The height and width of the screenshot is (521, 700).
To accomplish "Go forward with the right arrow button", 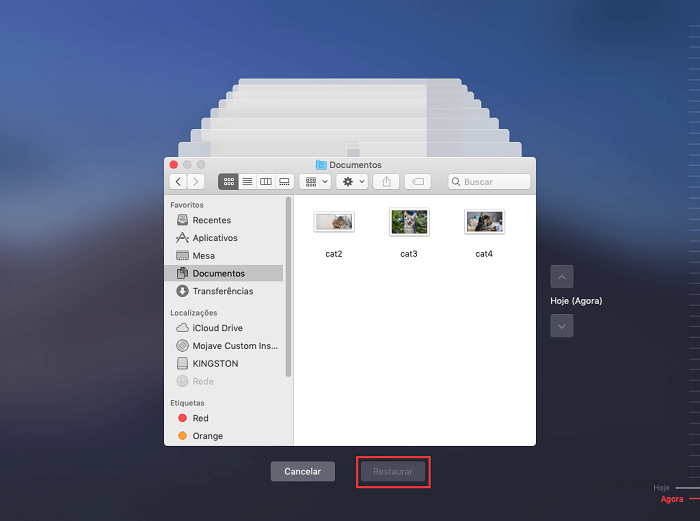I will pyautogui.click(x=196, y=182).
